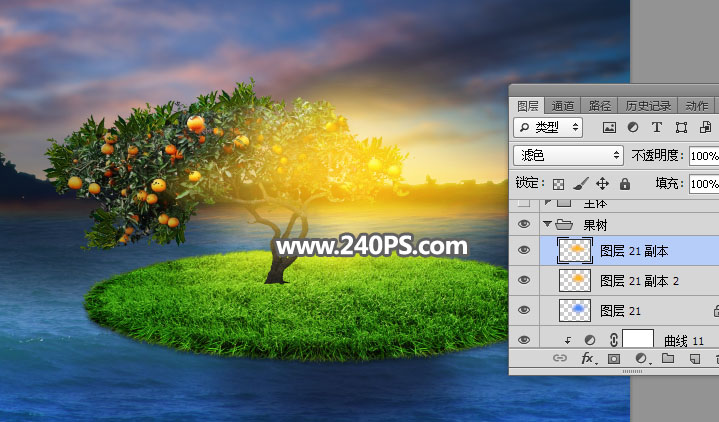This screenshot has height=422, width=719.
Task: Select blue thumbnail of 图层 21
Action: tap(575, 310)
